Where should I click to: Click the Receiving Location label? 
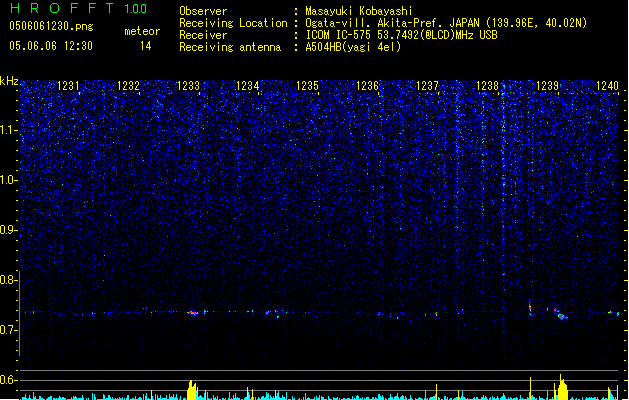pyautogui.click(x=233, y=23)
